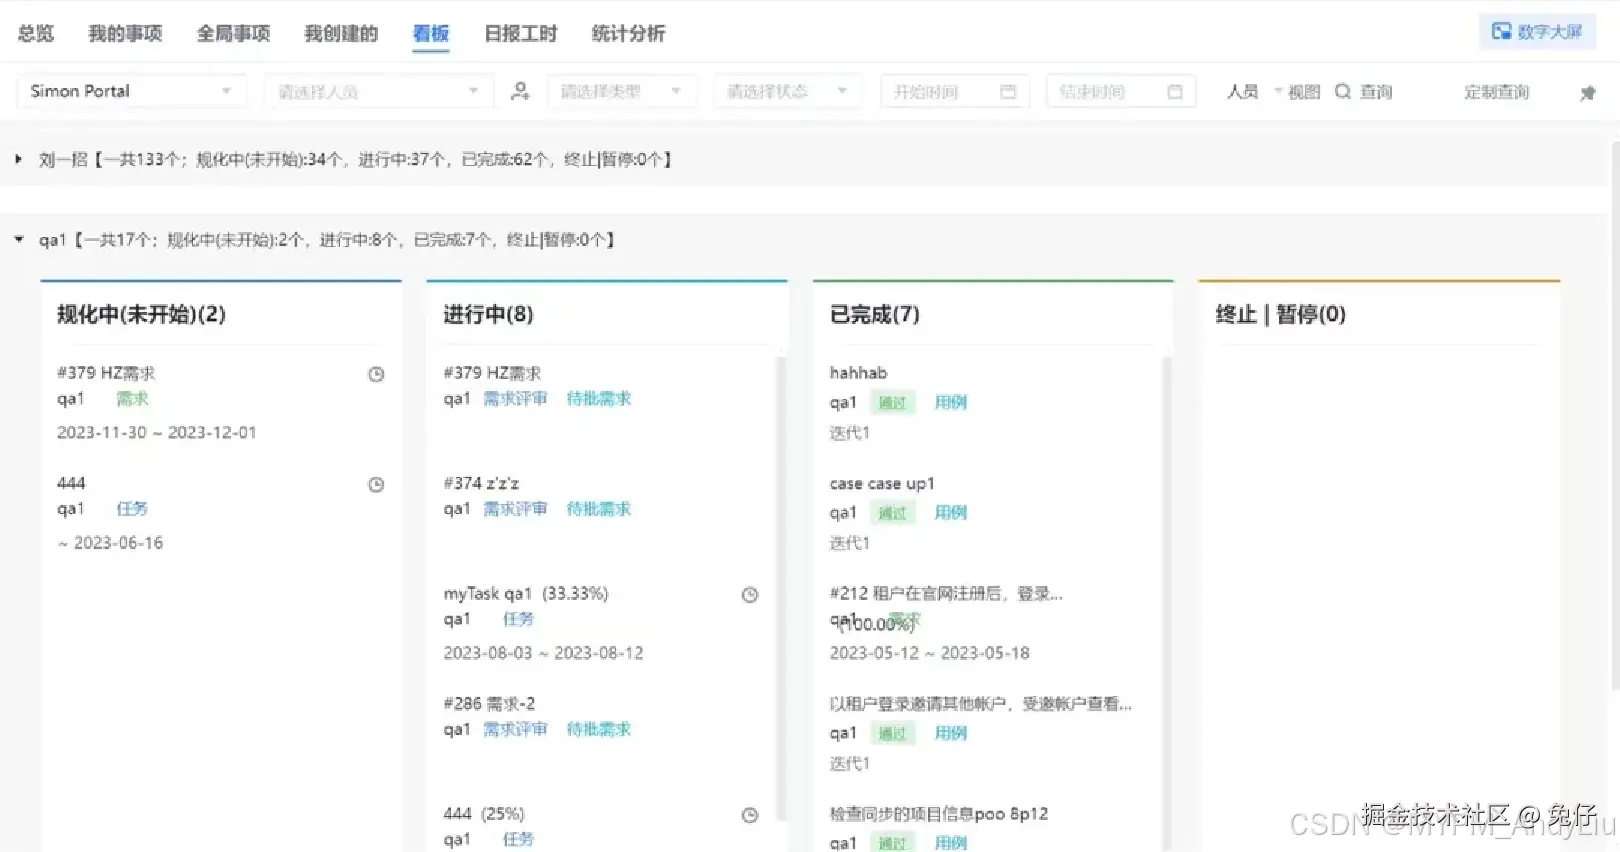Open the 请选择类型 type dropdown
Viewport: 1620px width, 852px height.
[x=621, y=91]
